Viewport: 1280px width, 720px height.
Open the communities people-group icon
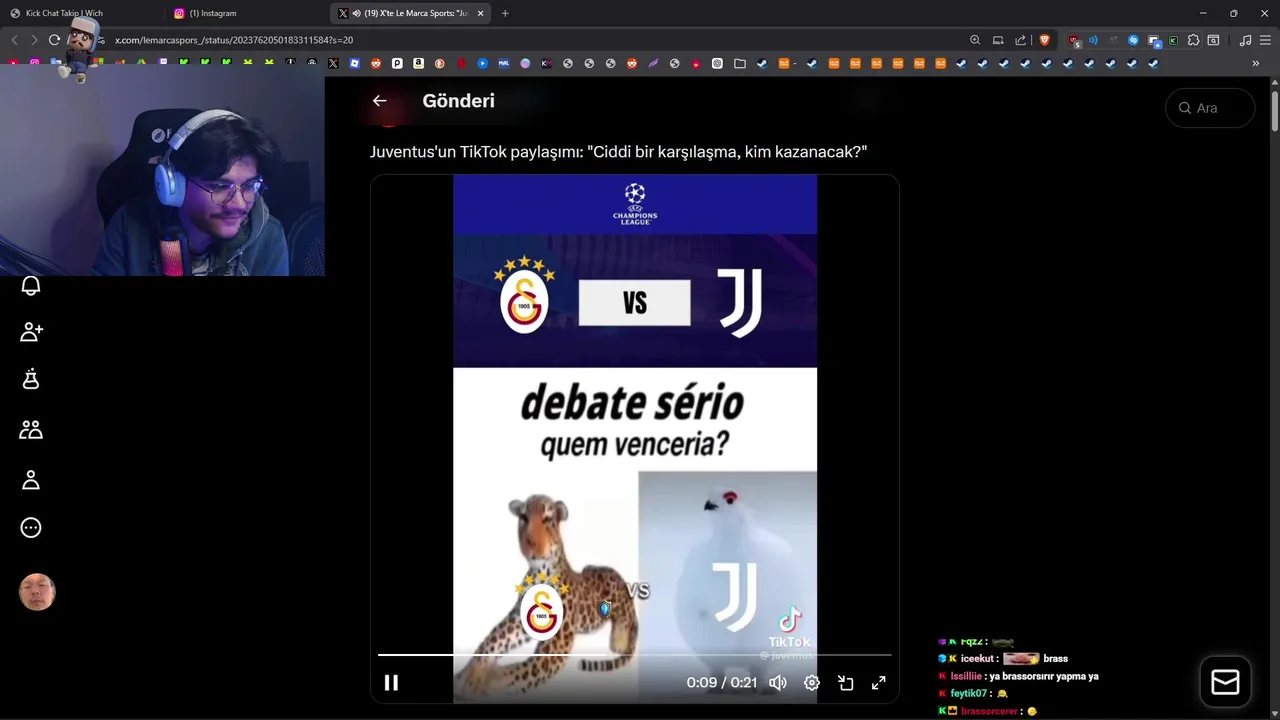click(x=31, y=429)
